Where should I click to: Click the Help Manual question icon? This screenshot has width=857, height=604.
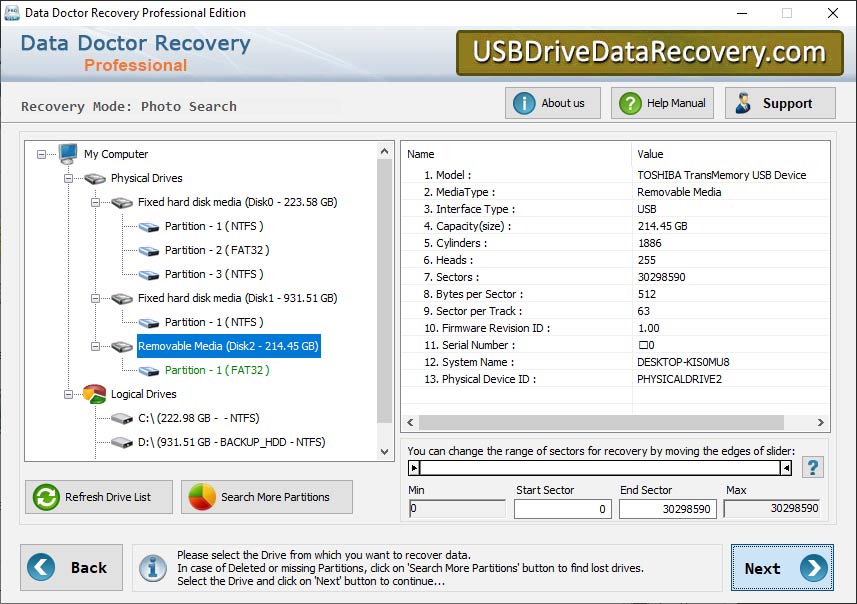[x=629, y=102]
